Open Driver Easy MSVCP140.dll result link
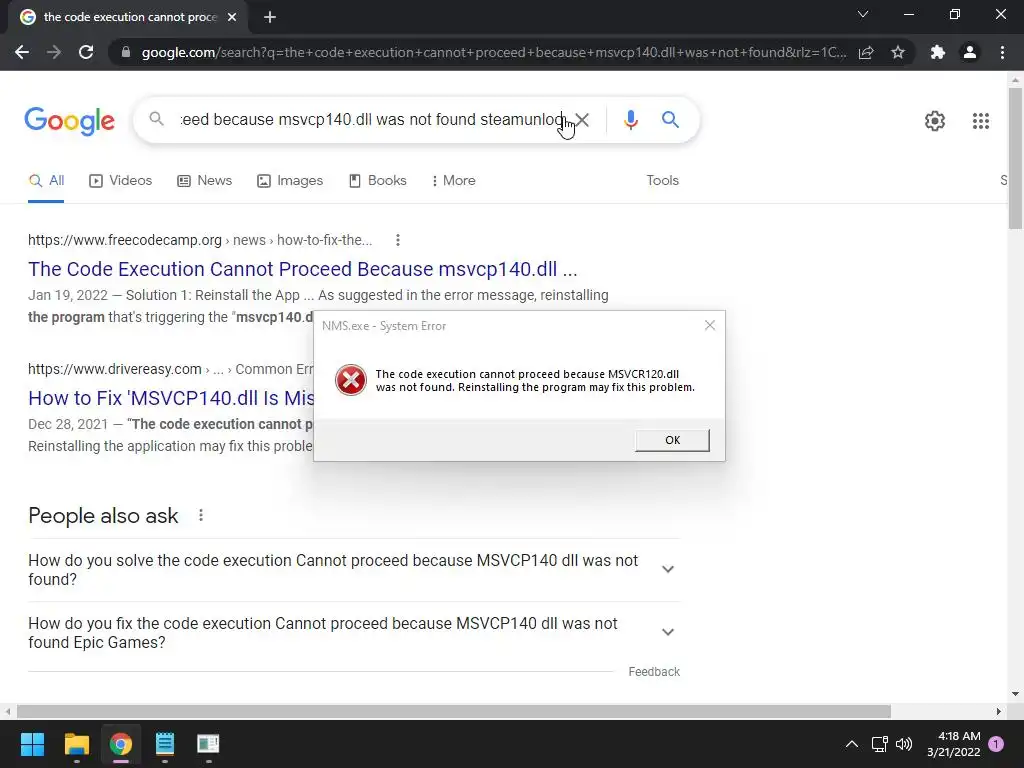Viewport: 1024px width, 768px height. [x=171, y=398]
